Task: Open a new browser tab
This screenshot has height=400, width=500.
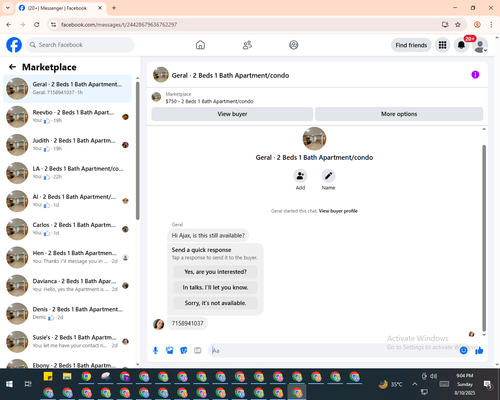Action: (x=114, y=8)
